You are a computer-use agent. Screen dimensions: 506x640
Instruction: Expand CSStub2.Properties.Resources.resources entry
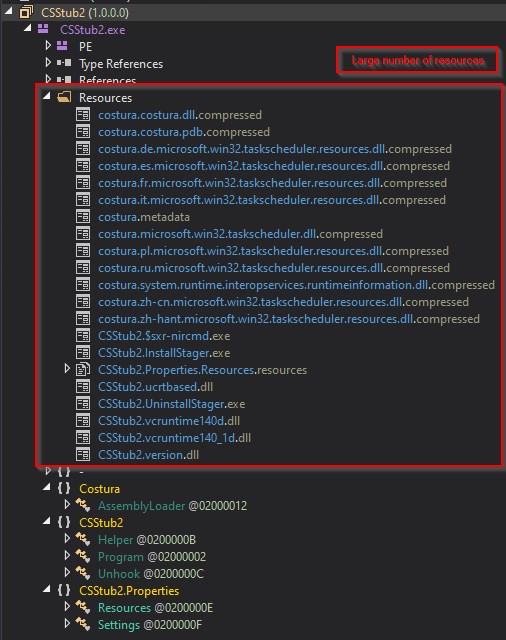click(x=67, y=369)
